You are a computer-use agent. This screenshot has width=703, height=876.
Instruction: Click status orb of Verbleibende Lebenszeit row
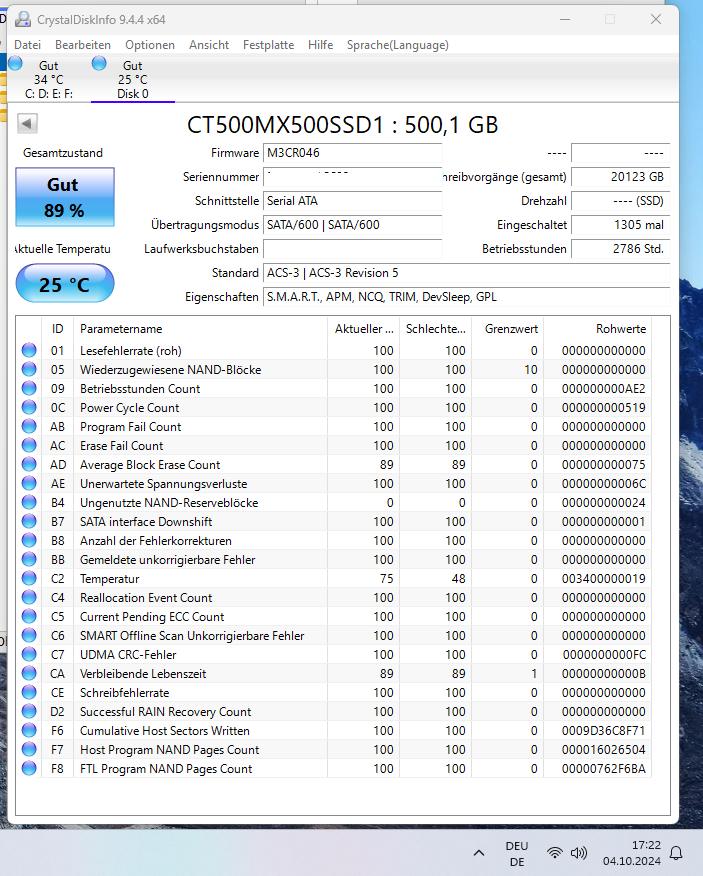29,673
